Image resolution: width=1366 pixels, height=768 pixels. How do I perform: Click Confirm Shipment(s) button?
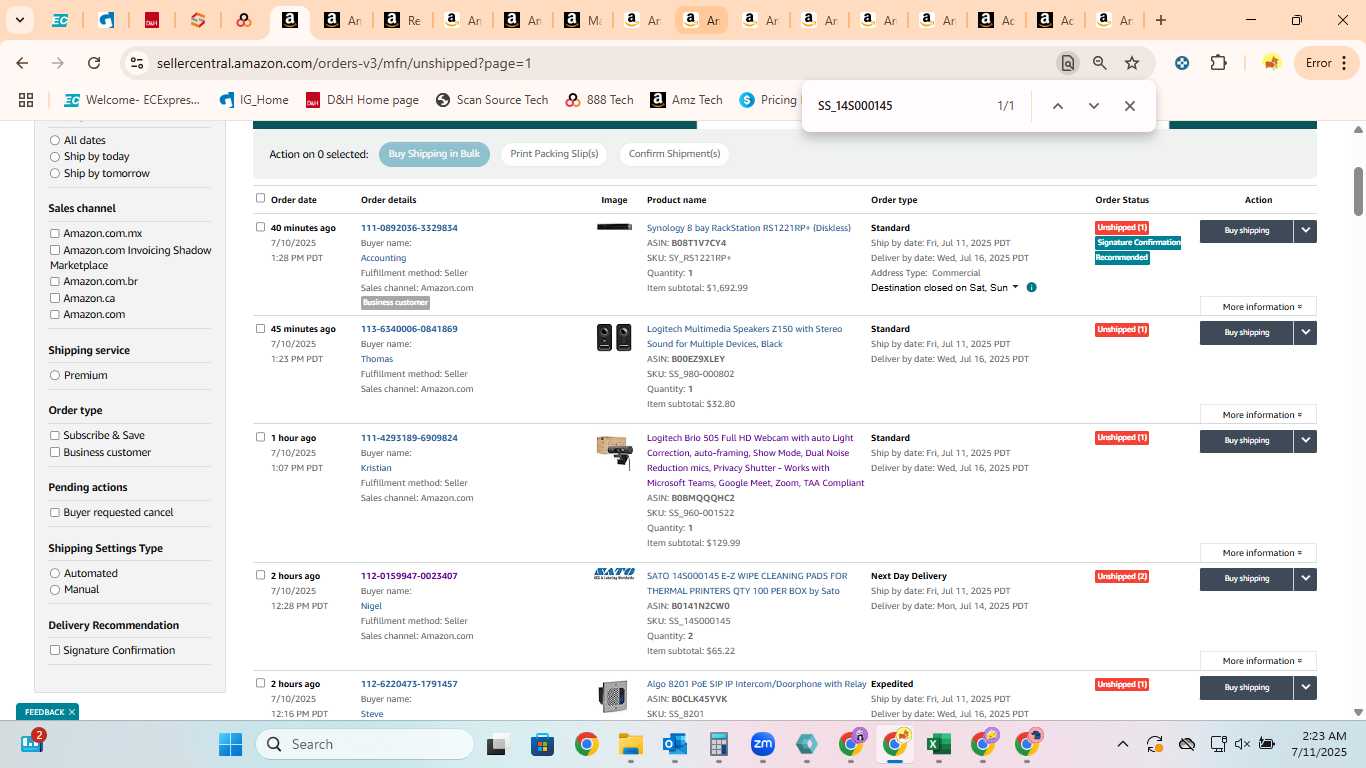coord(674,154)
